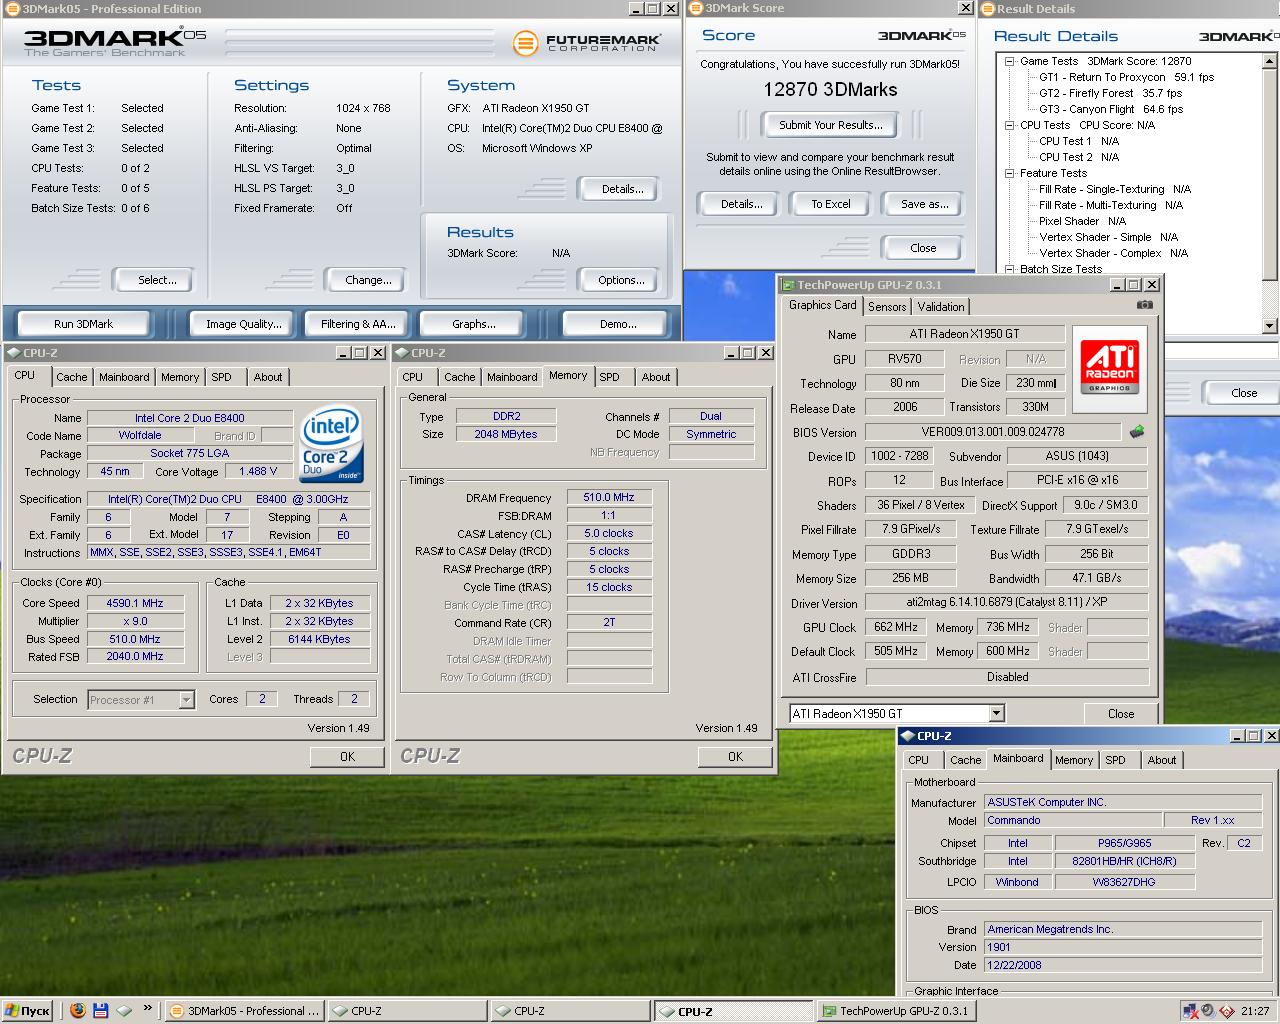
Task: Click the Futuremark Corporation logo
Action: (587, 44)
